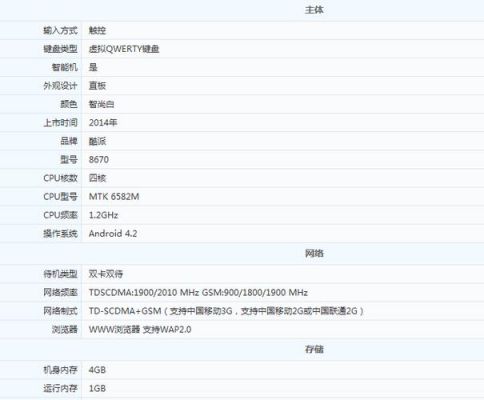Select the 颜色 label
This screenshot has height=400, width=484.
pos(69,104)
